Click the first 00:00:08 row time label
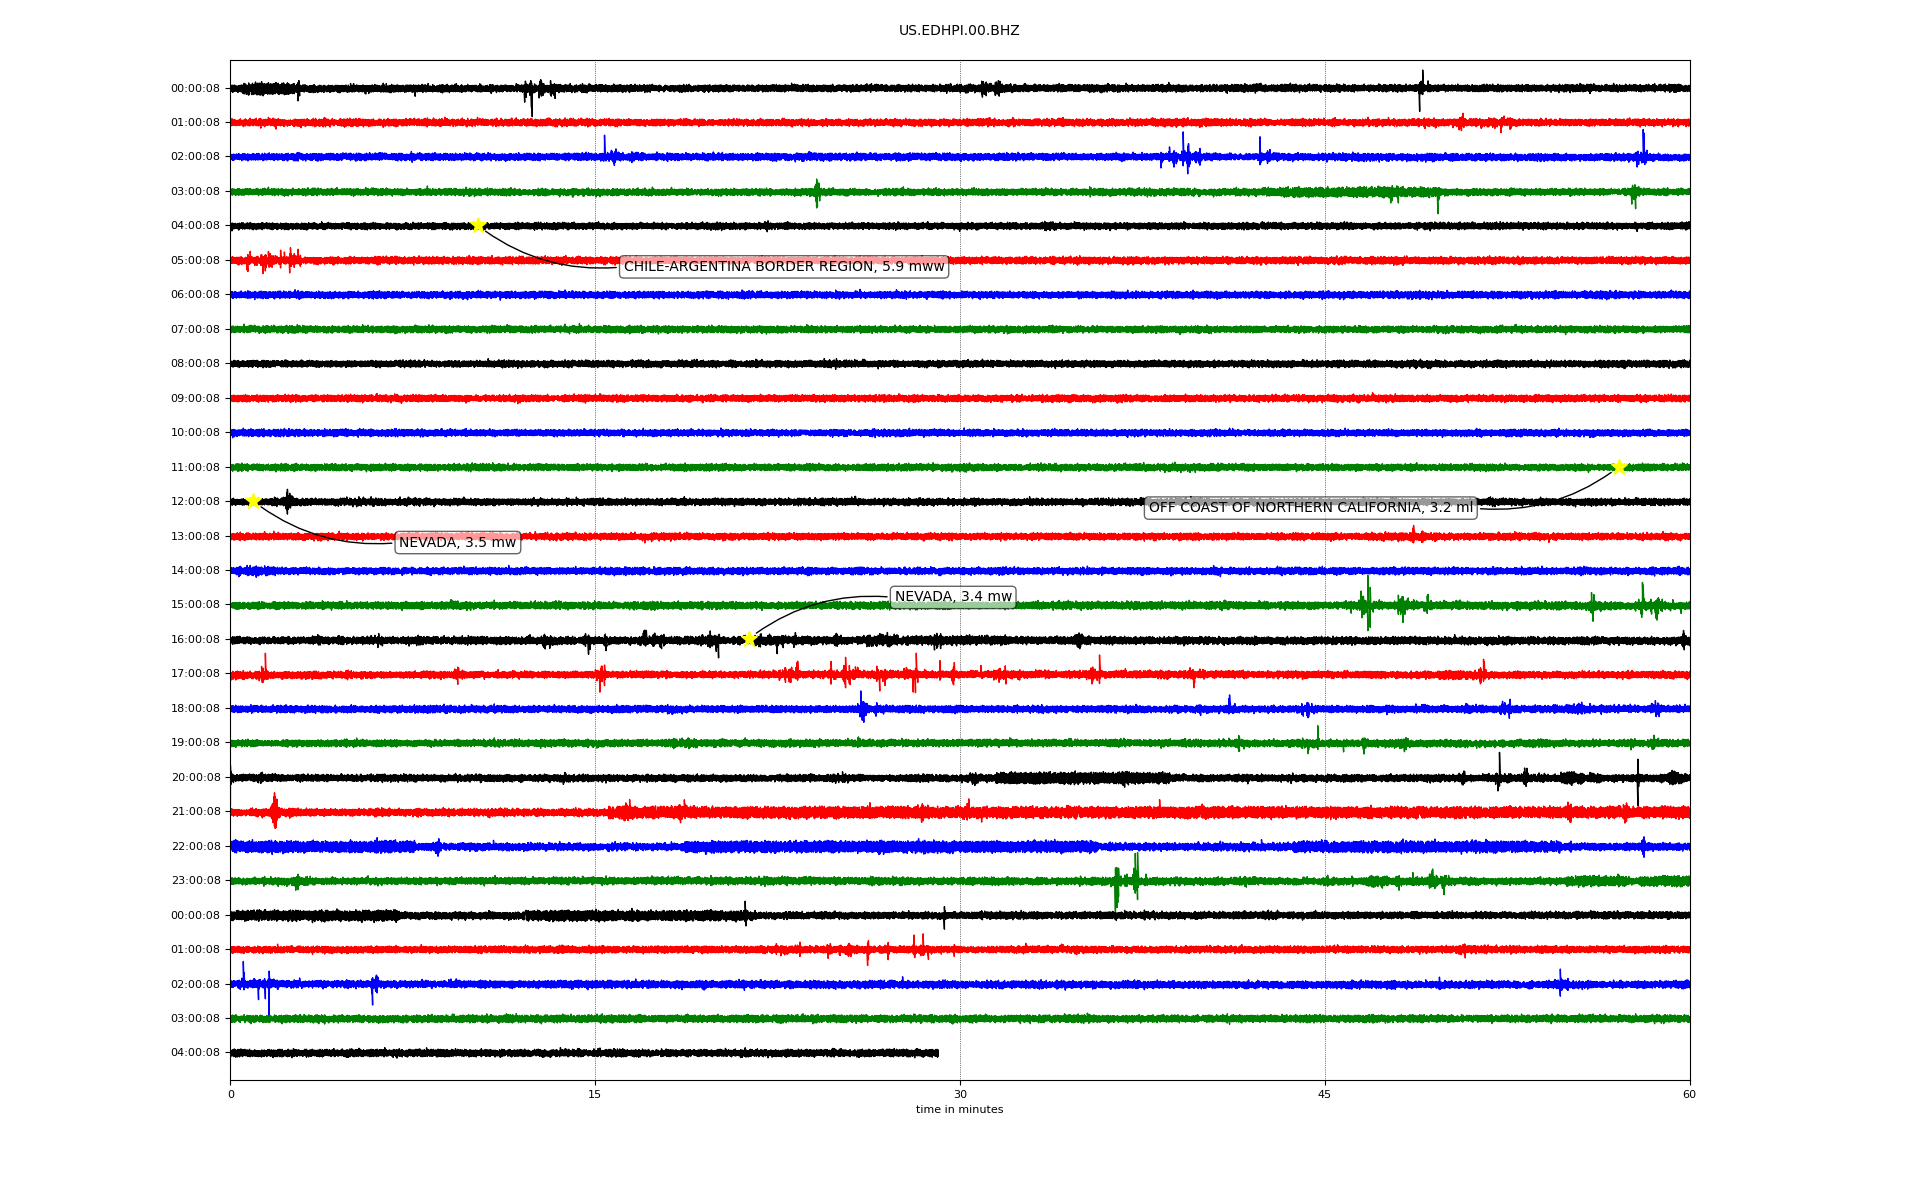This screenshot has height=1200, width=1920. tap(195, 89)
